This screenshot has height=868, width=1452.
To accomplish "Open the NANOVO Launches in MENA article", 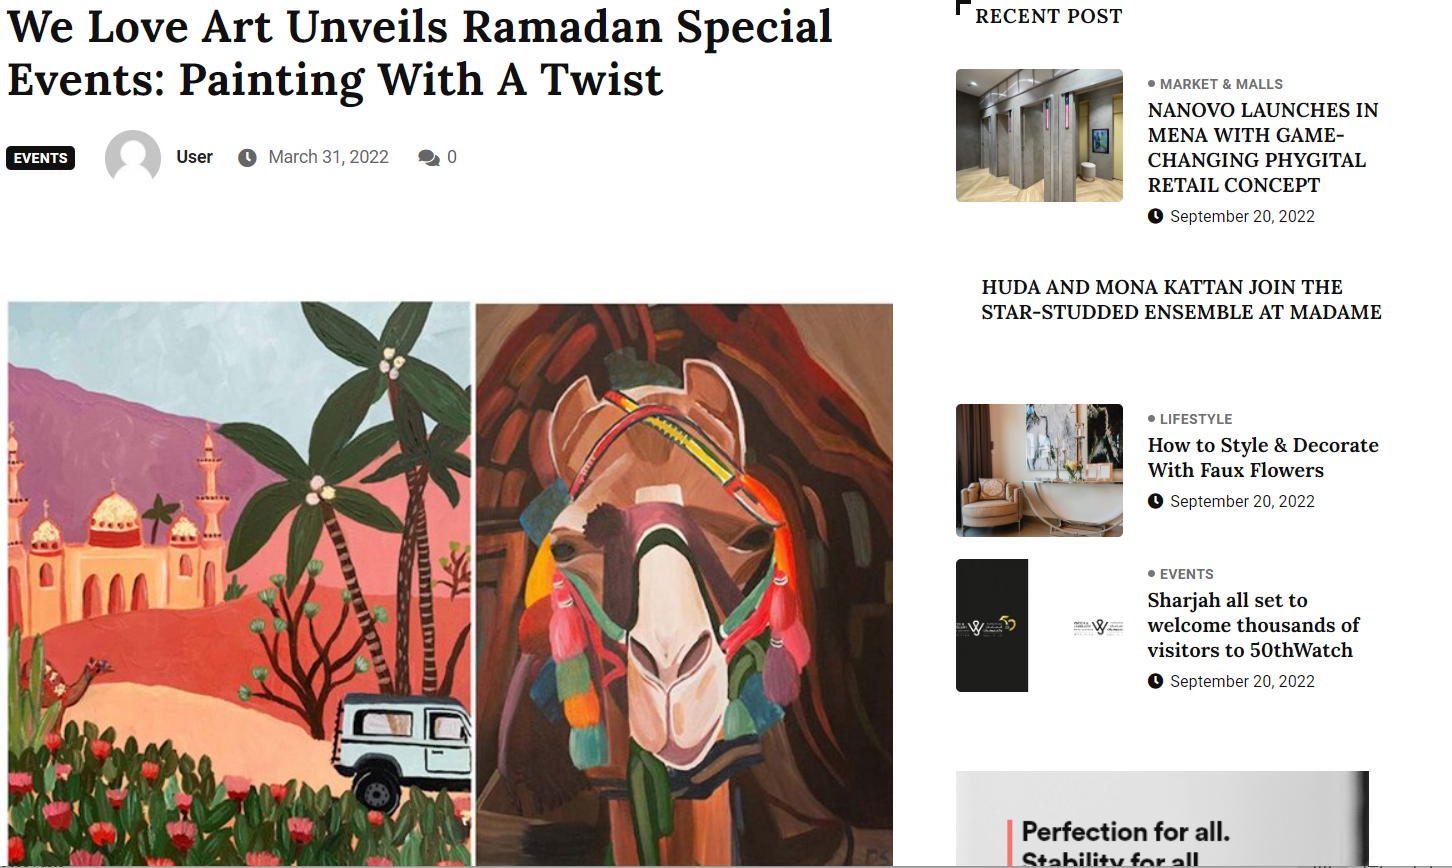I will 1263,147.
